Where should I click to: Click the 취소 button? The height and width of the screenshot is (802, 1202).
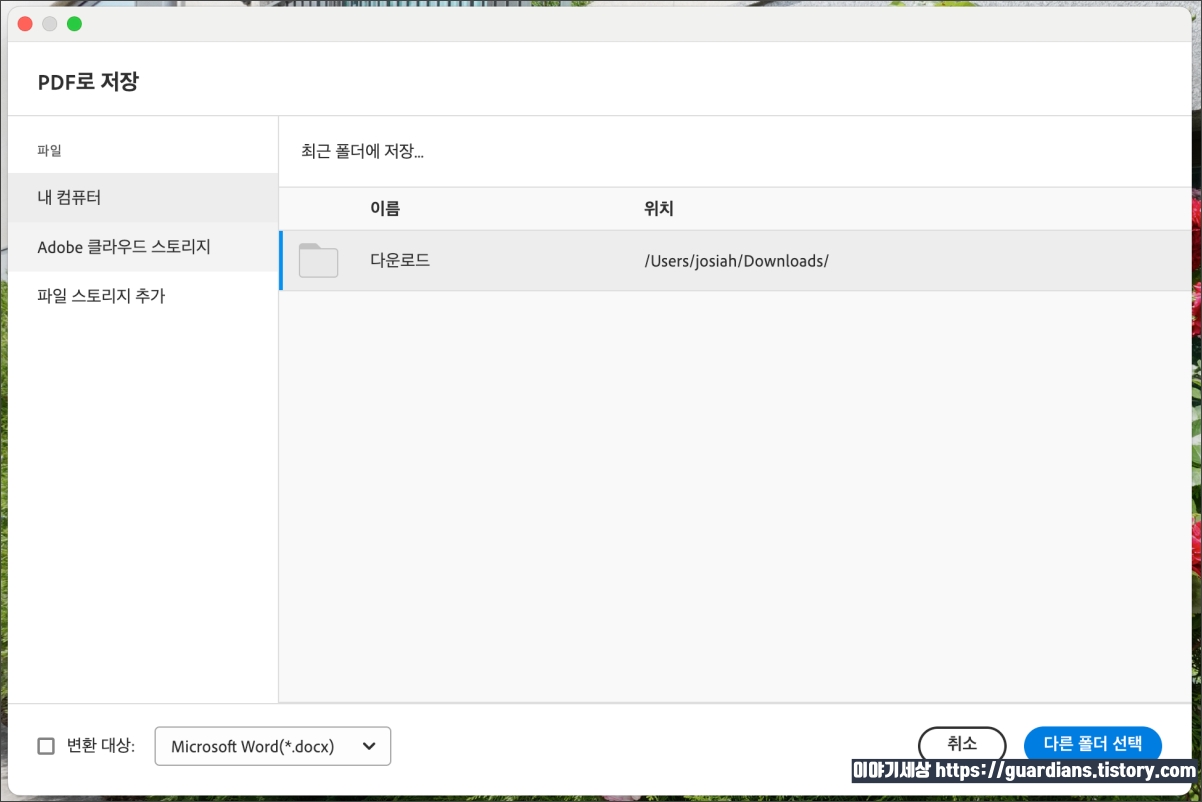coord(962,744)
